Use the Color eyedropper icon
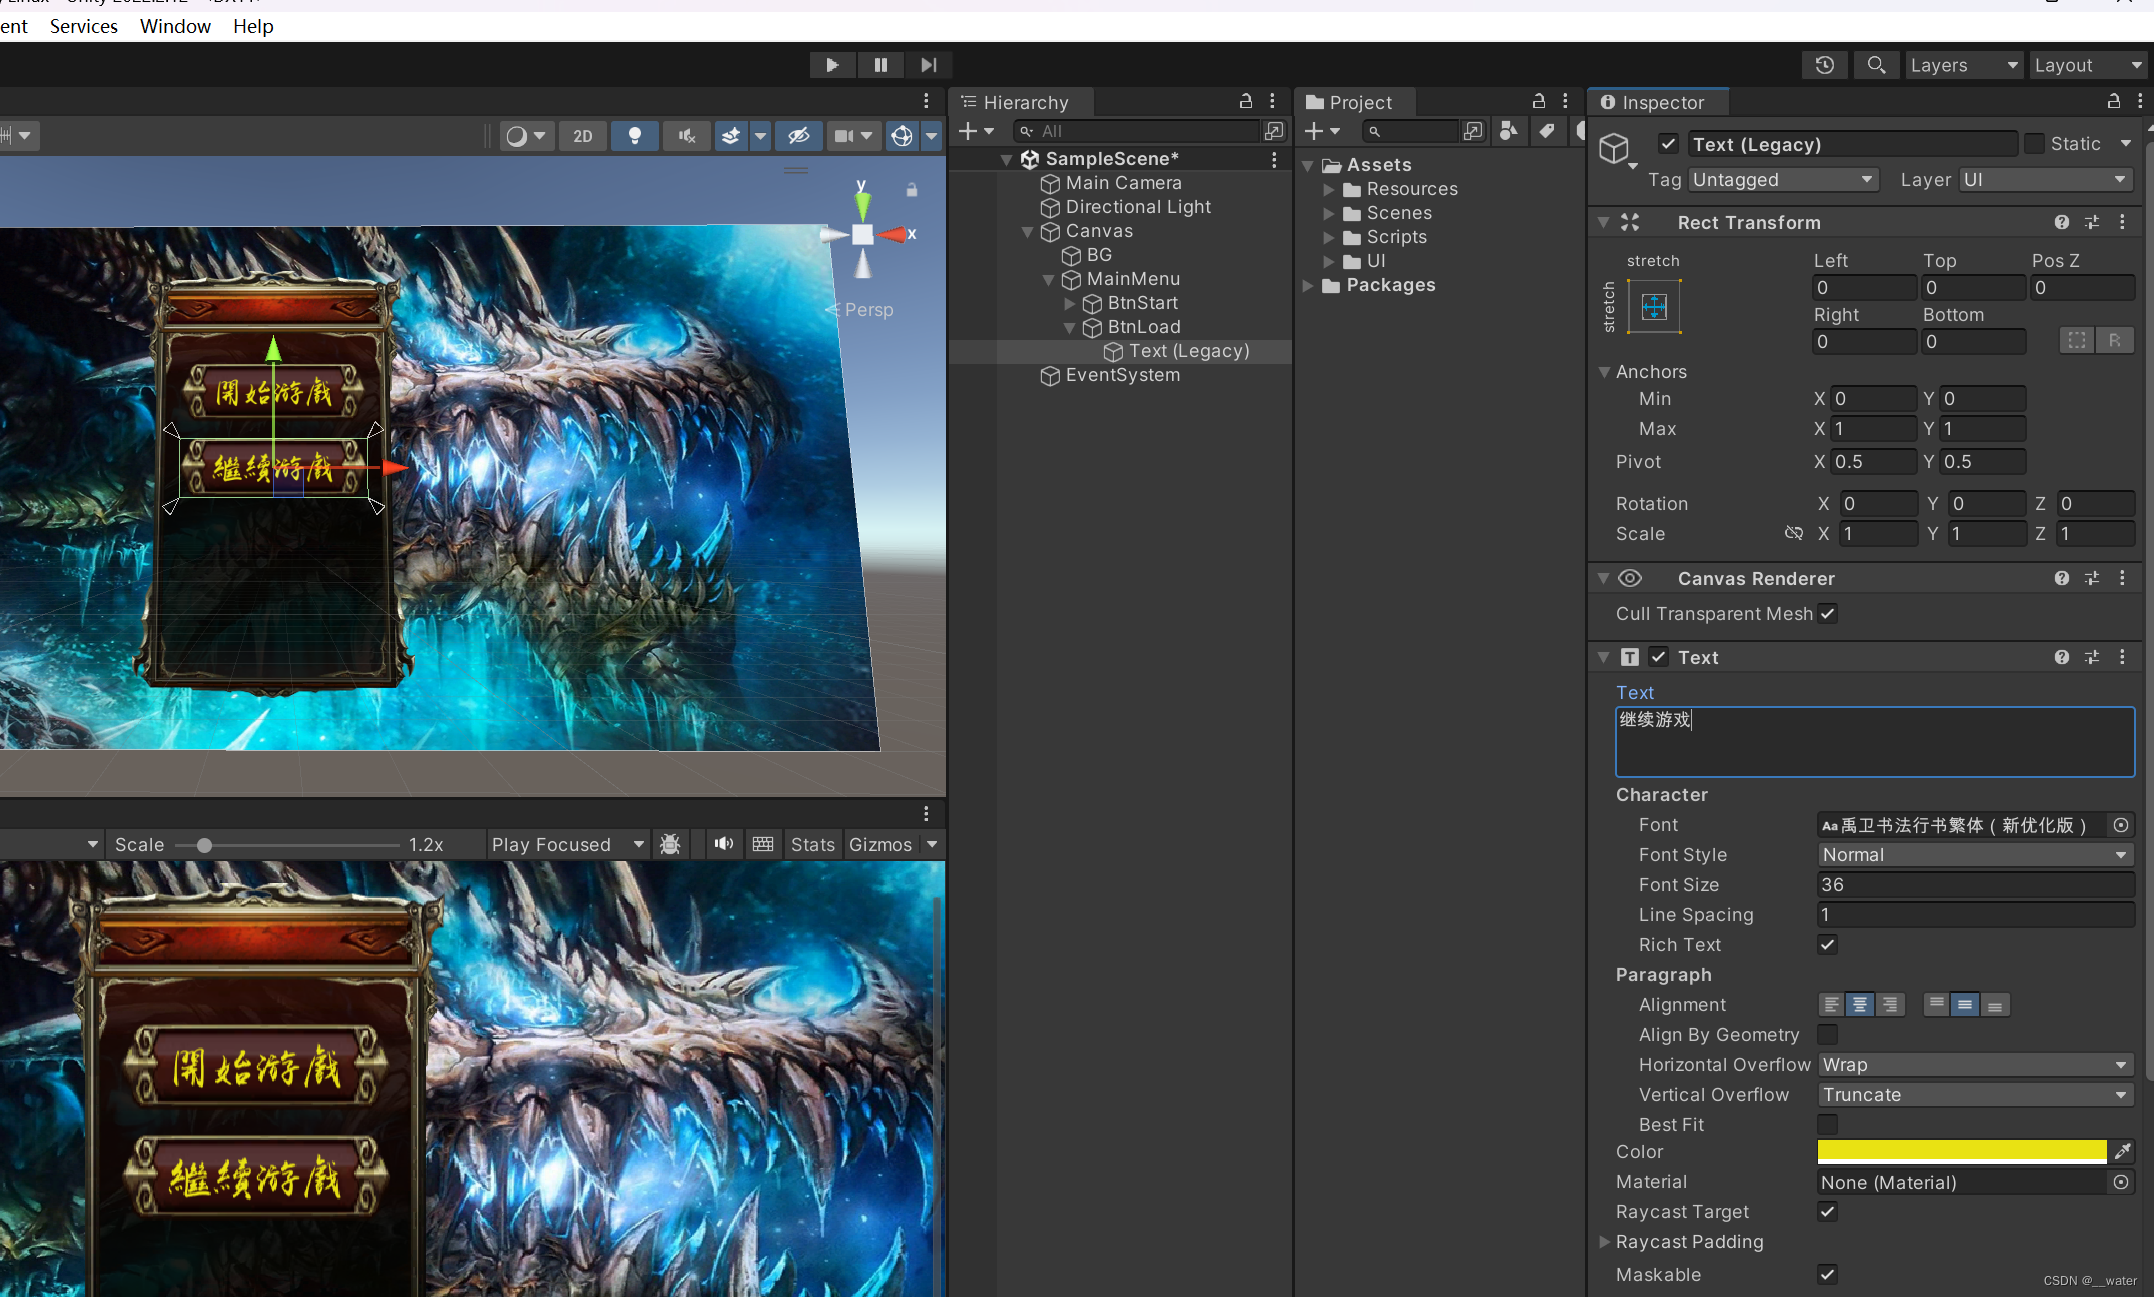Viewport: 2154px width, 1297px height. (2122, 1151)
